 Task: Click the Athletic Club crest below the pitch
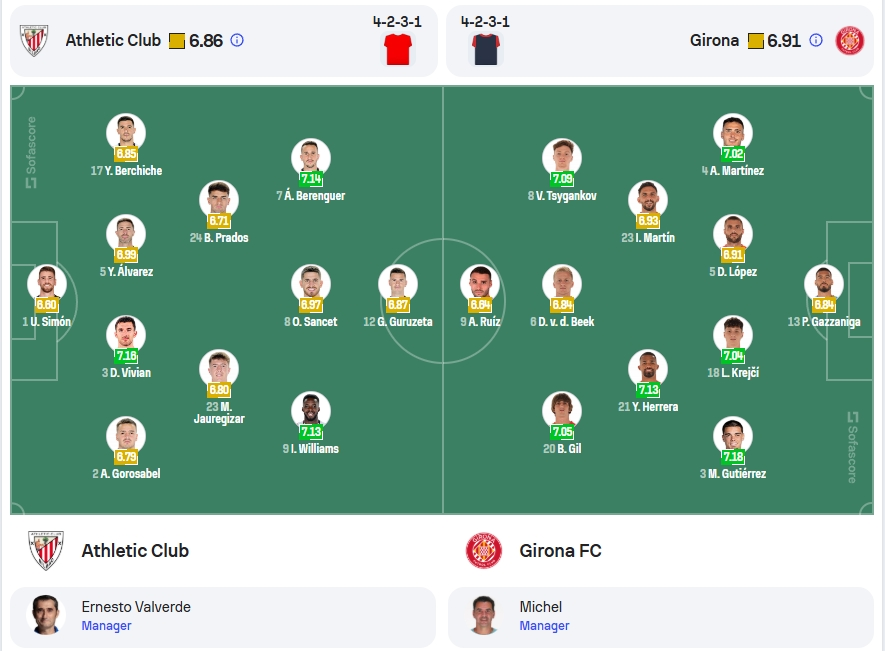pyautogui.click(x=46, y=550)
